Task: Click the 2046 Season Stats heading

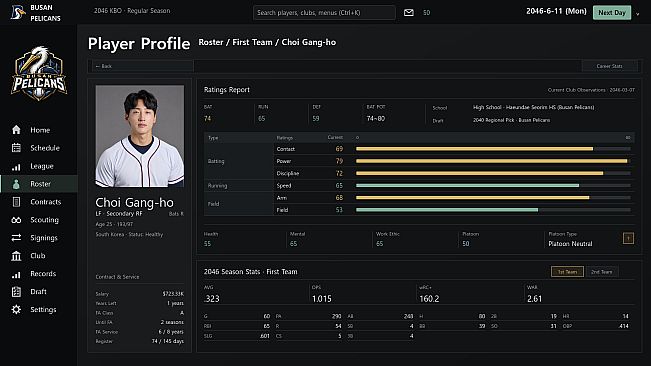Action: (250, 272)
